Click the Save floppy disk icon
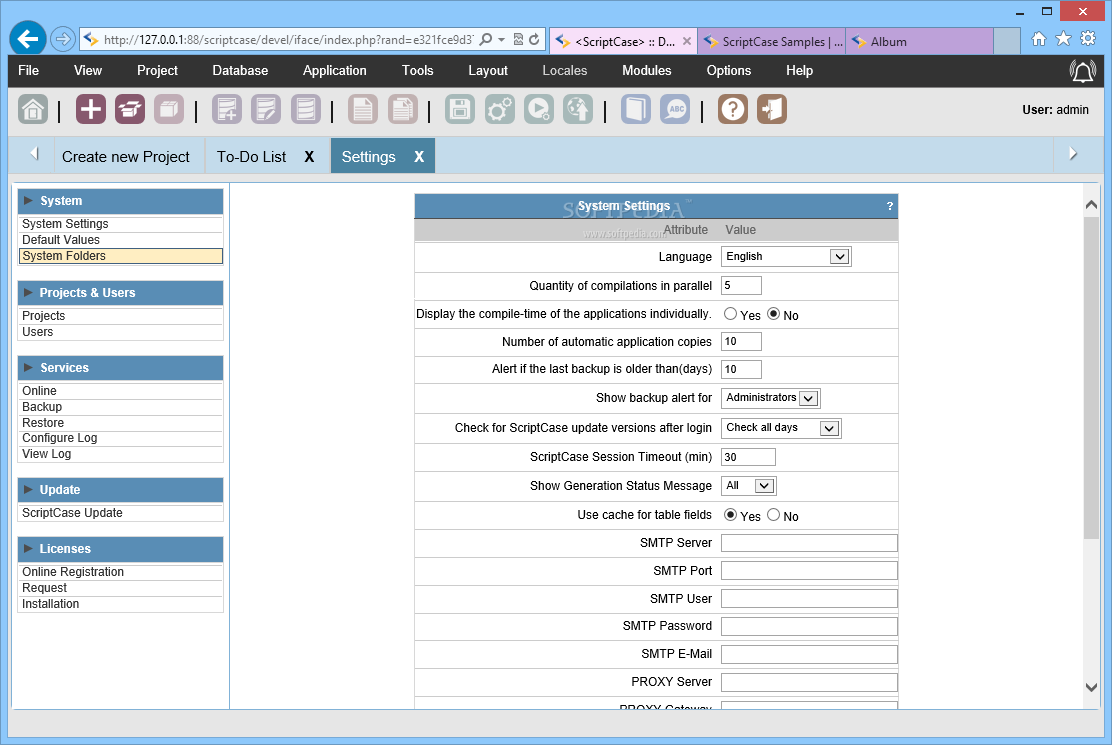The height and width of the screenshot is (745, 1112). [x=460, y=110]
